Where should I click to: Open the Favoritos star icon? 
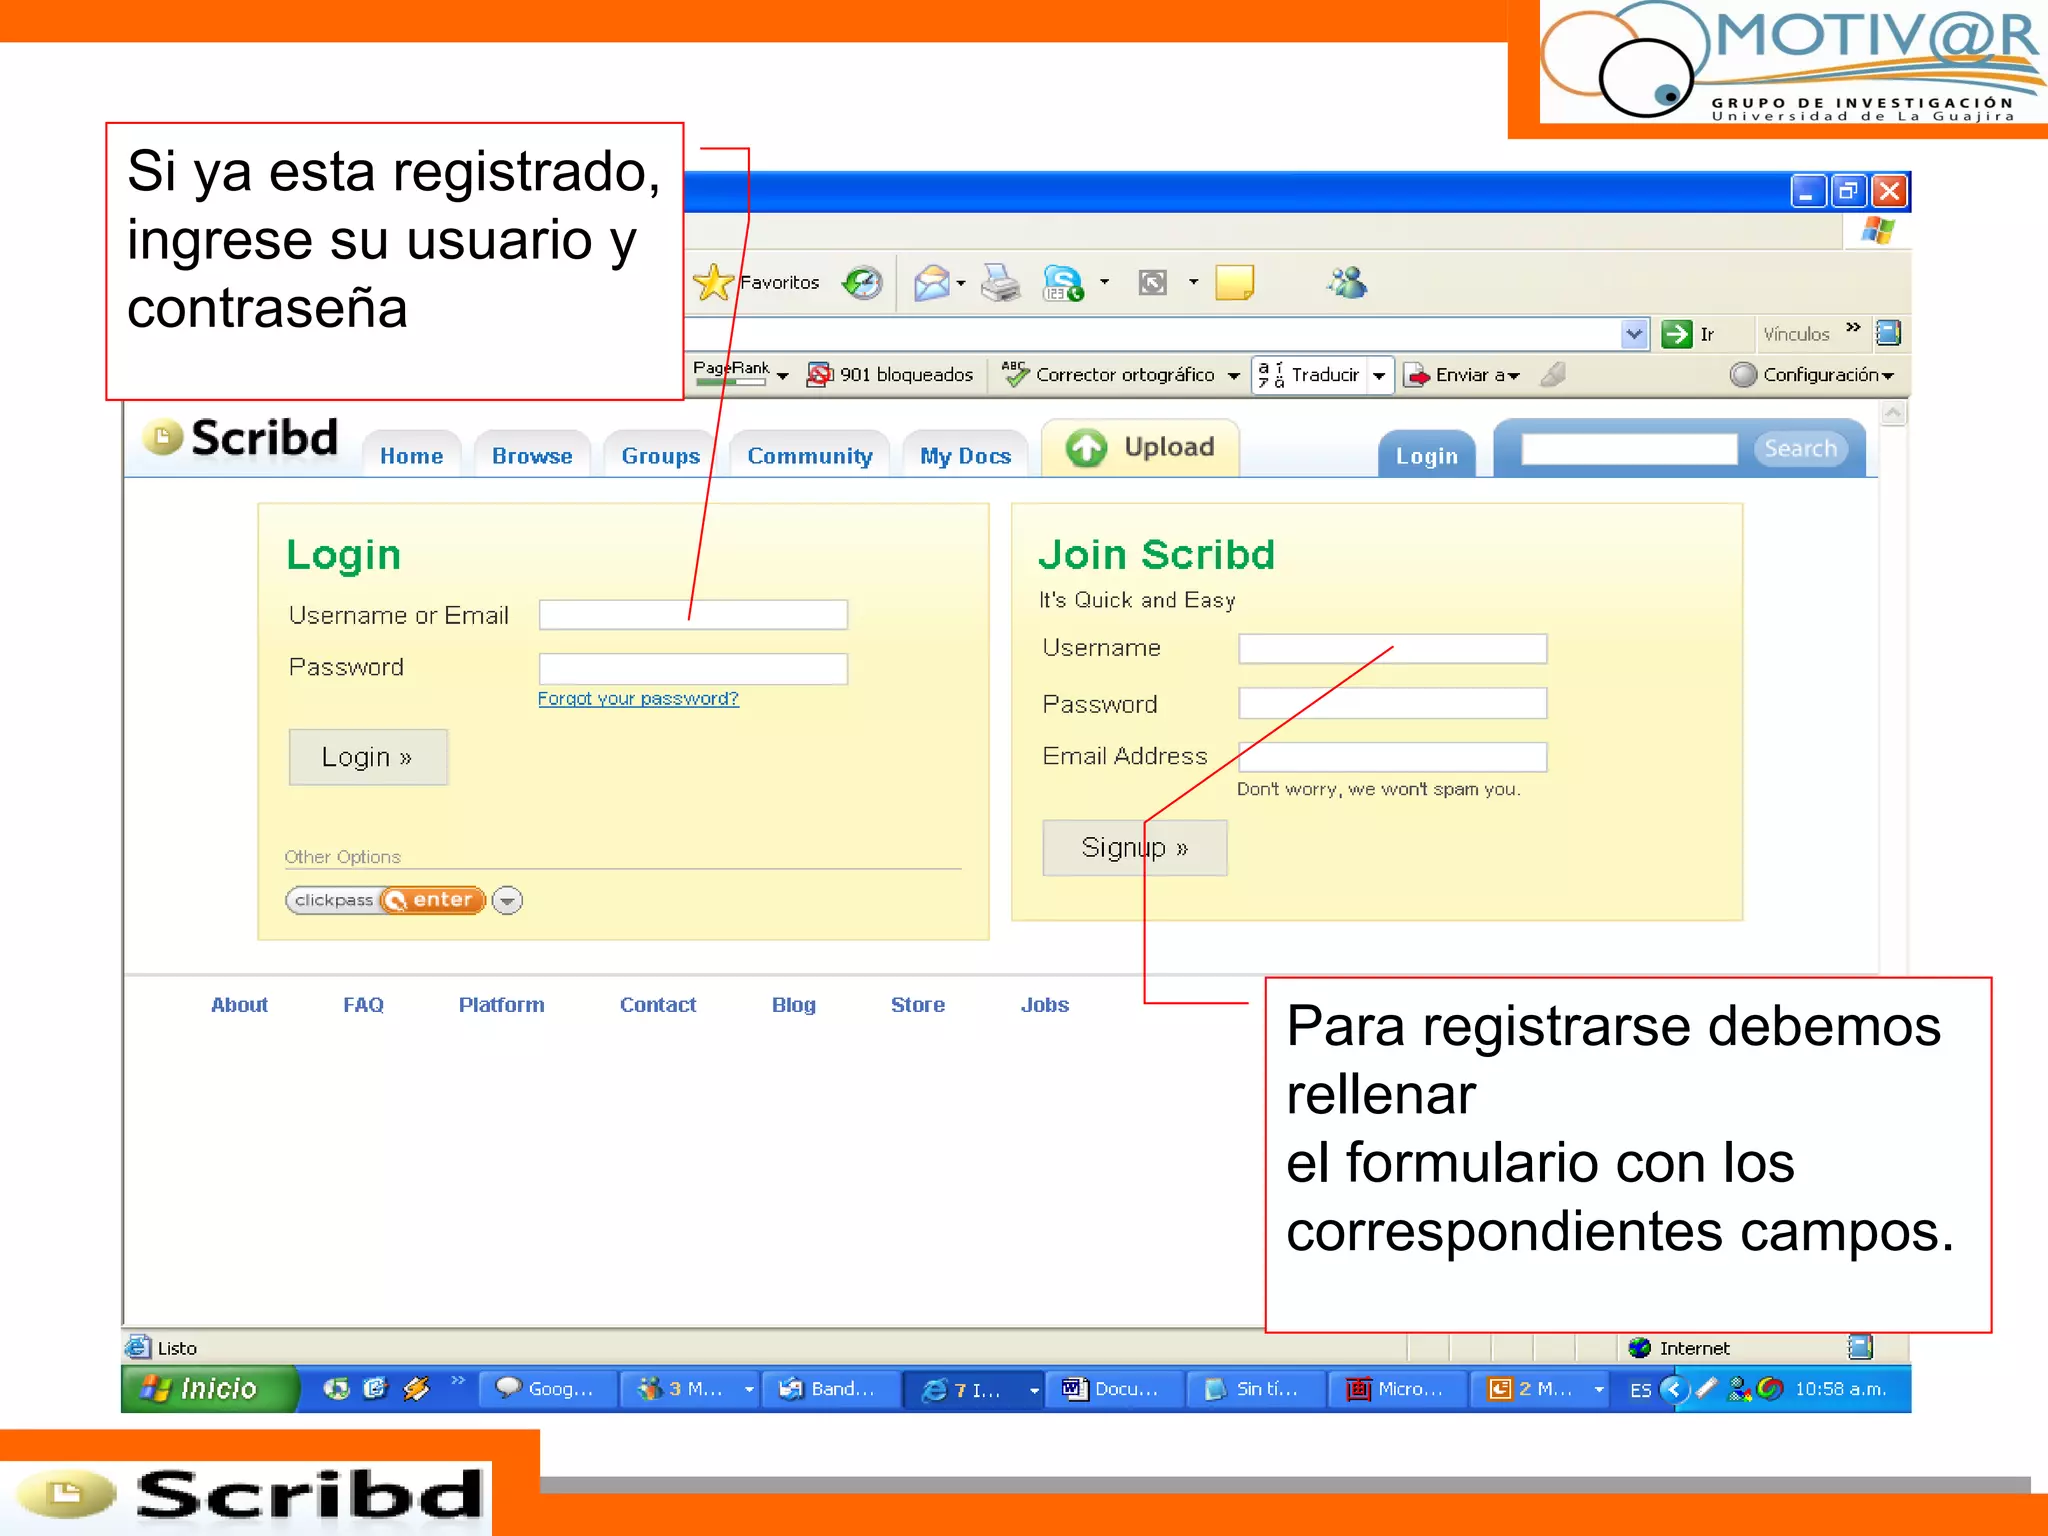tap(713, 283)
